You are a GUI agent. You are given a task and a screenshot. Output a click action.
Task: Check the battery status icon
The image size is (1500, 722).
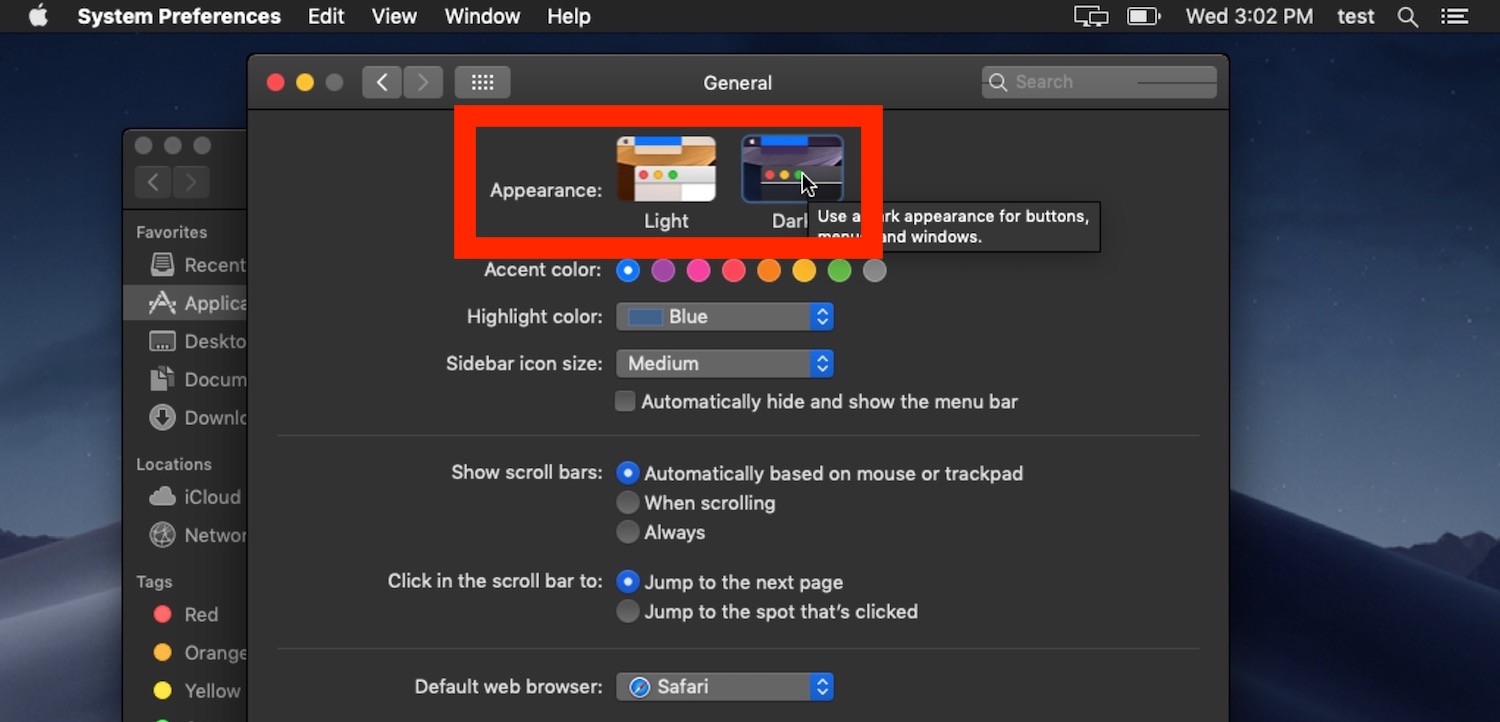pyautogui.click(x=1143, y=17)
